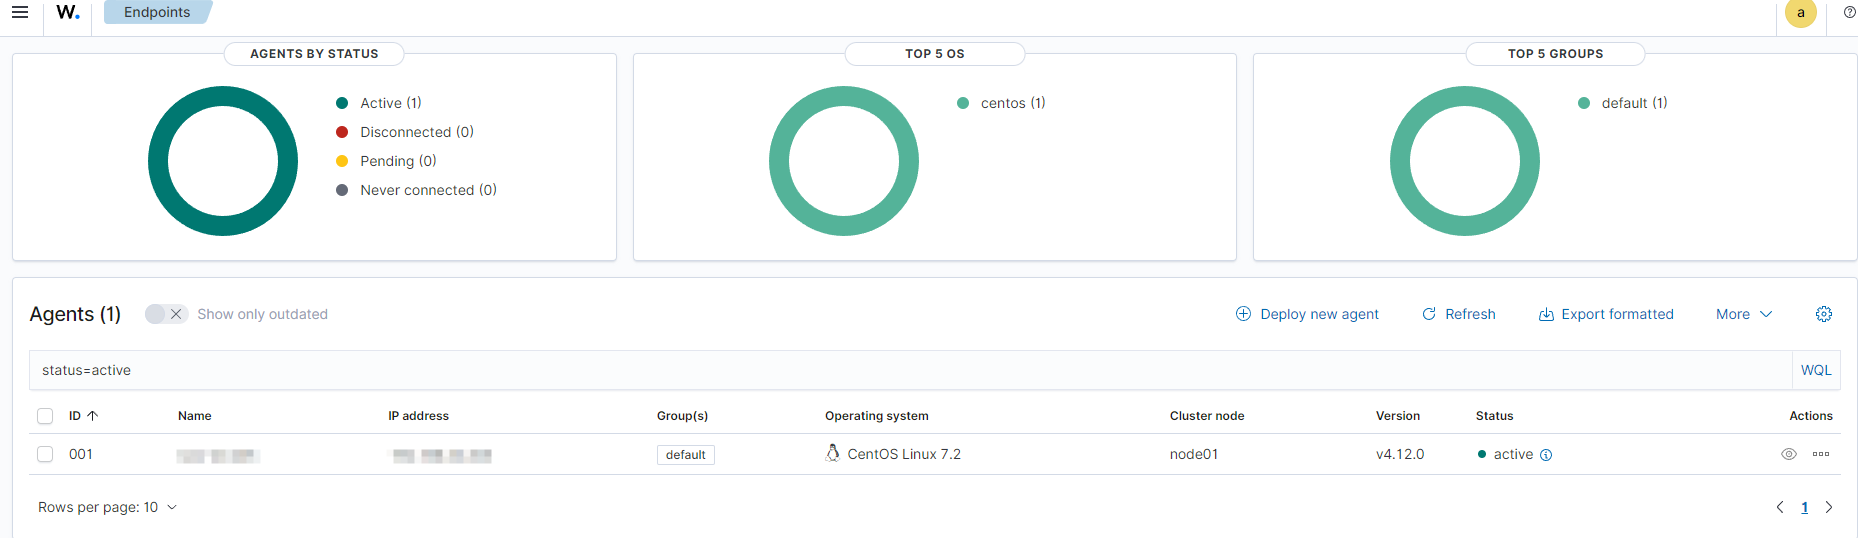This screenshot has height=538, width=1858.
Task: Toggle Show only outdated switch
Action: point(166,314)
